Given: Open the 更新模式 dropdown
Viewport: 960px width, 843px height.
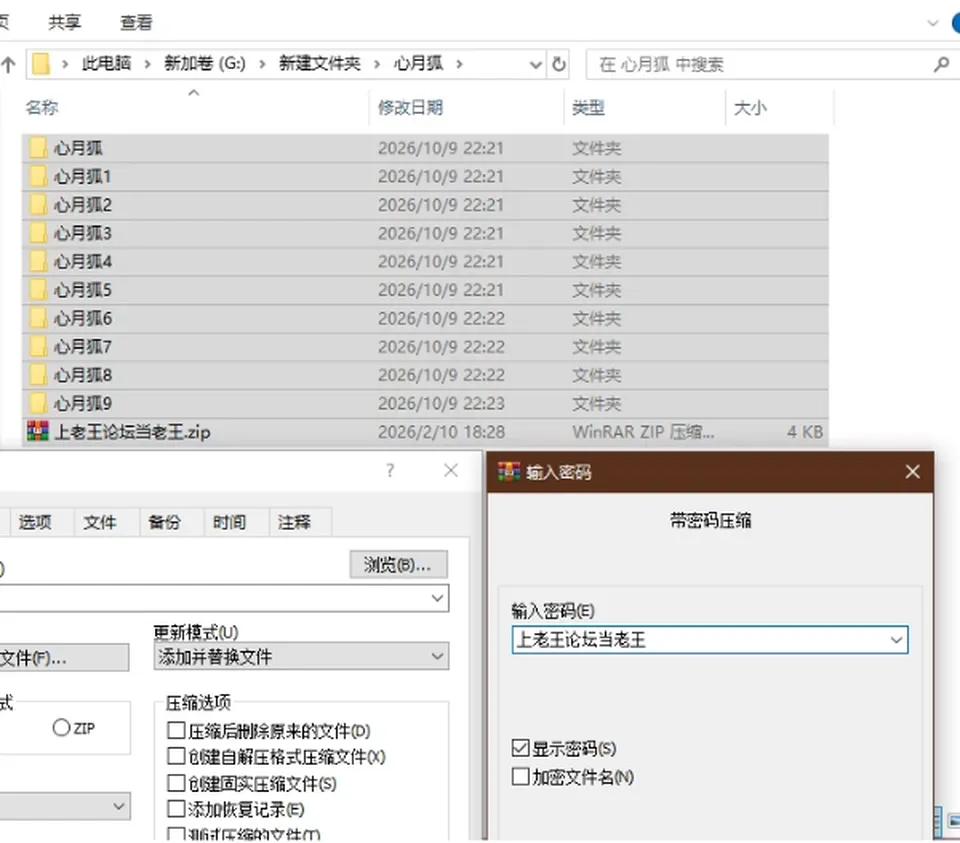Looking at the screenshot, I should pyautogui.click(x=301, y=656).
